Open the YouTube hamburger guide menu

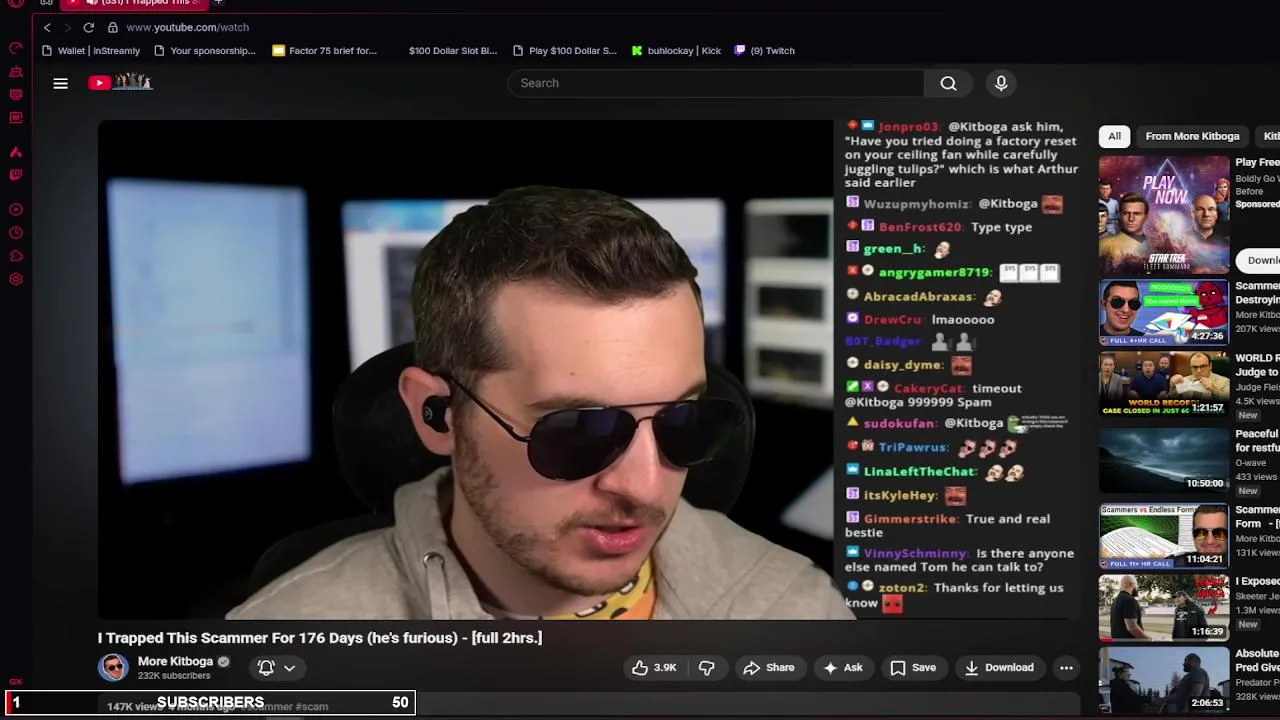tap(60, 83)
